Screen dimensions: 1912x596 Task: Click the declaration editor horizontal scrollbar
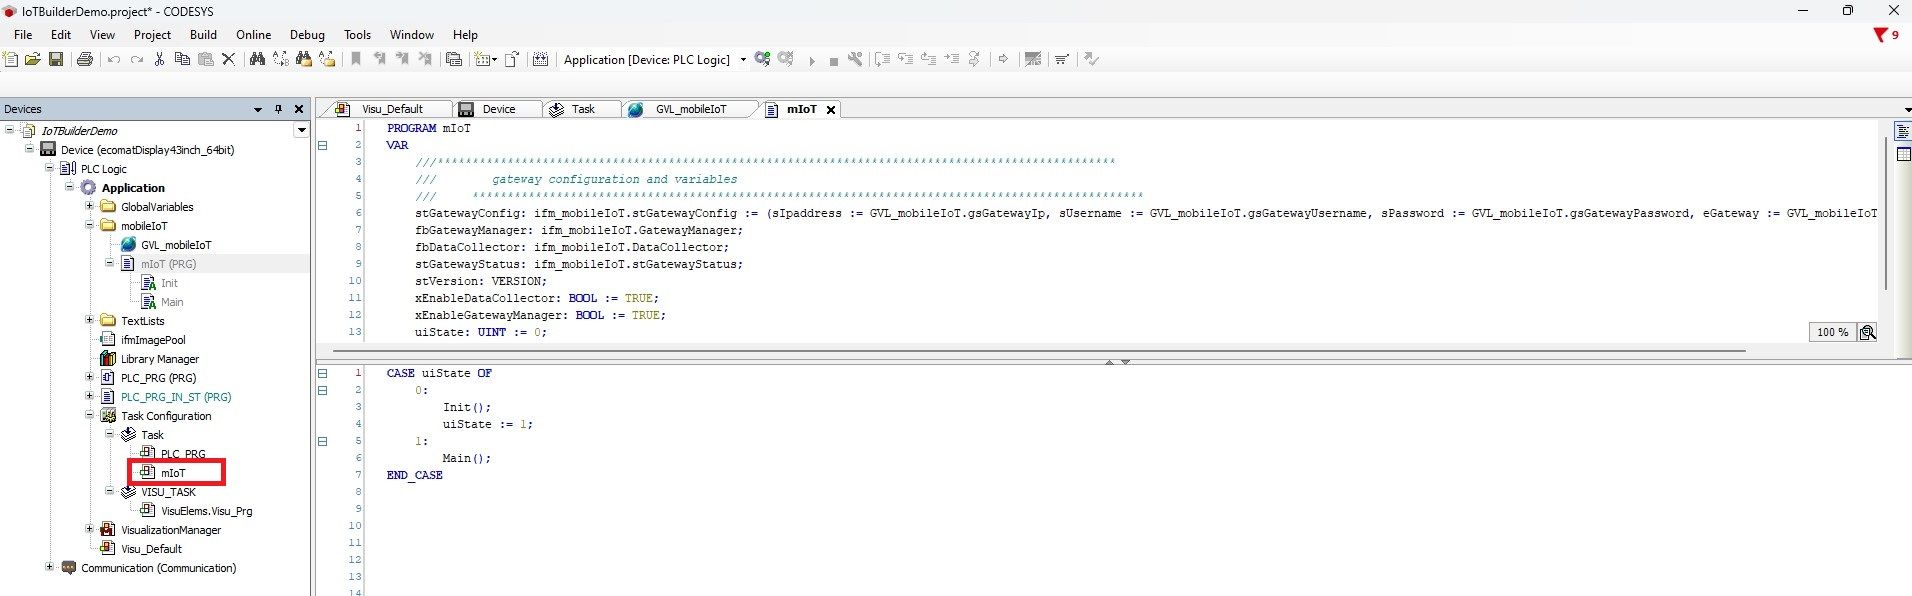[x=1039, y=351]
